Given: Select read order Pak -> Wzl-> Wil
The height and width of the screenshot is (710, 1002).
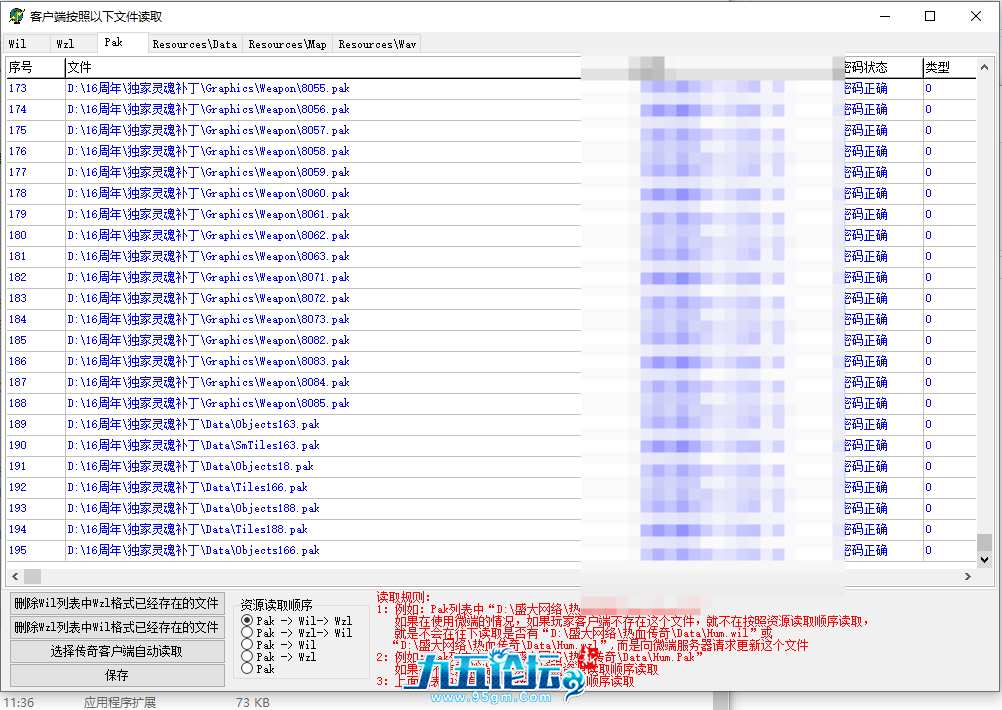Looking at the screenshot, I should [296, 633].
